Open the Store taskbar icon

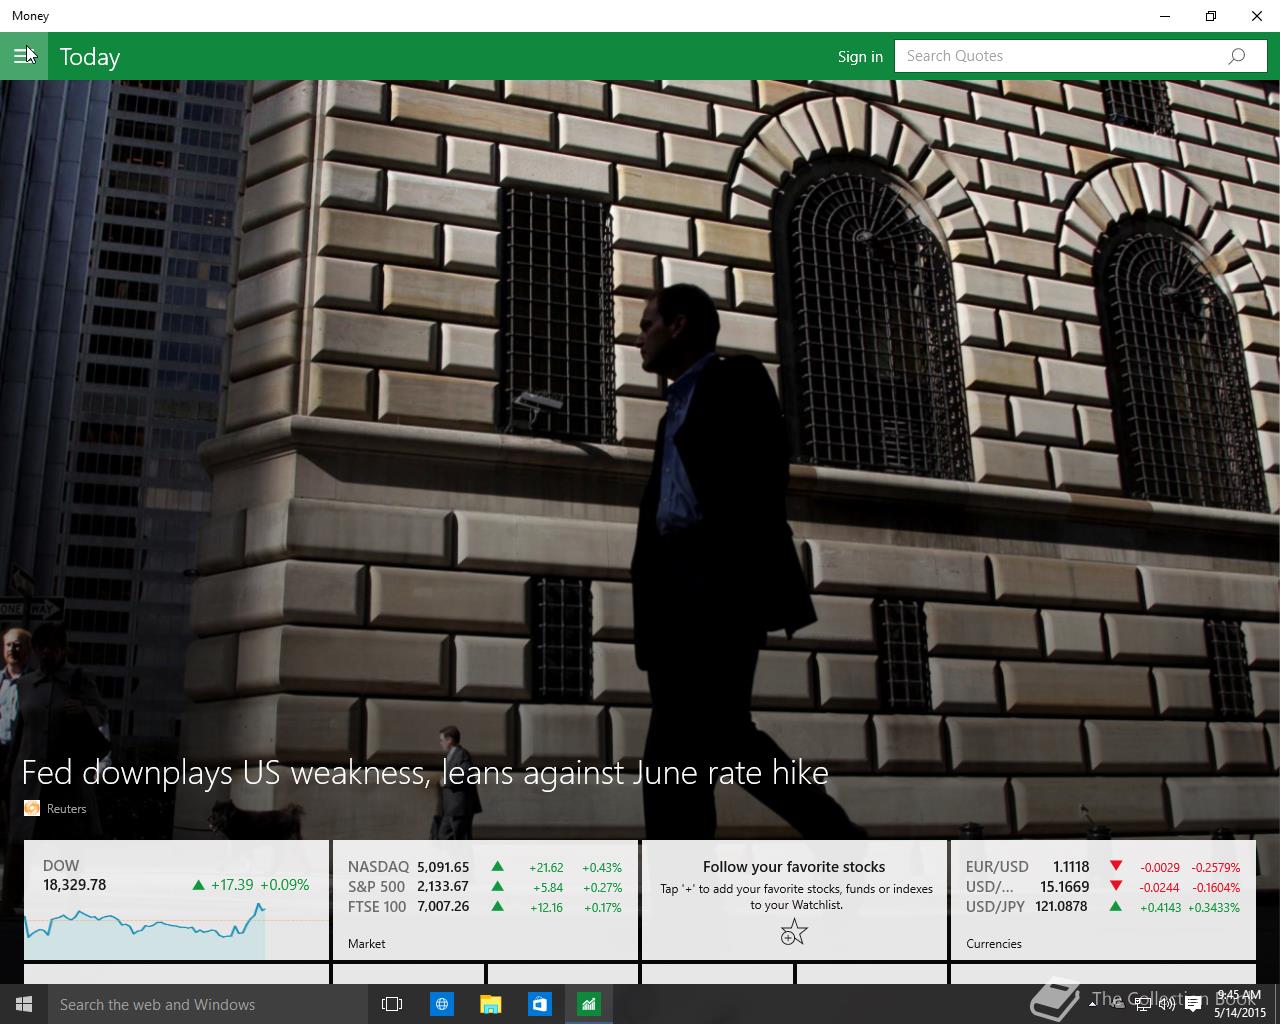(x=539, y=1004)
